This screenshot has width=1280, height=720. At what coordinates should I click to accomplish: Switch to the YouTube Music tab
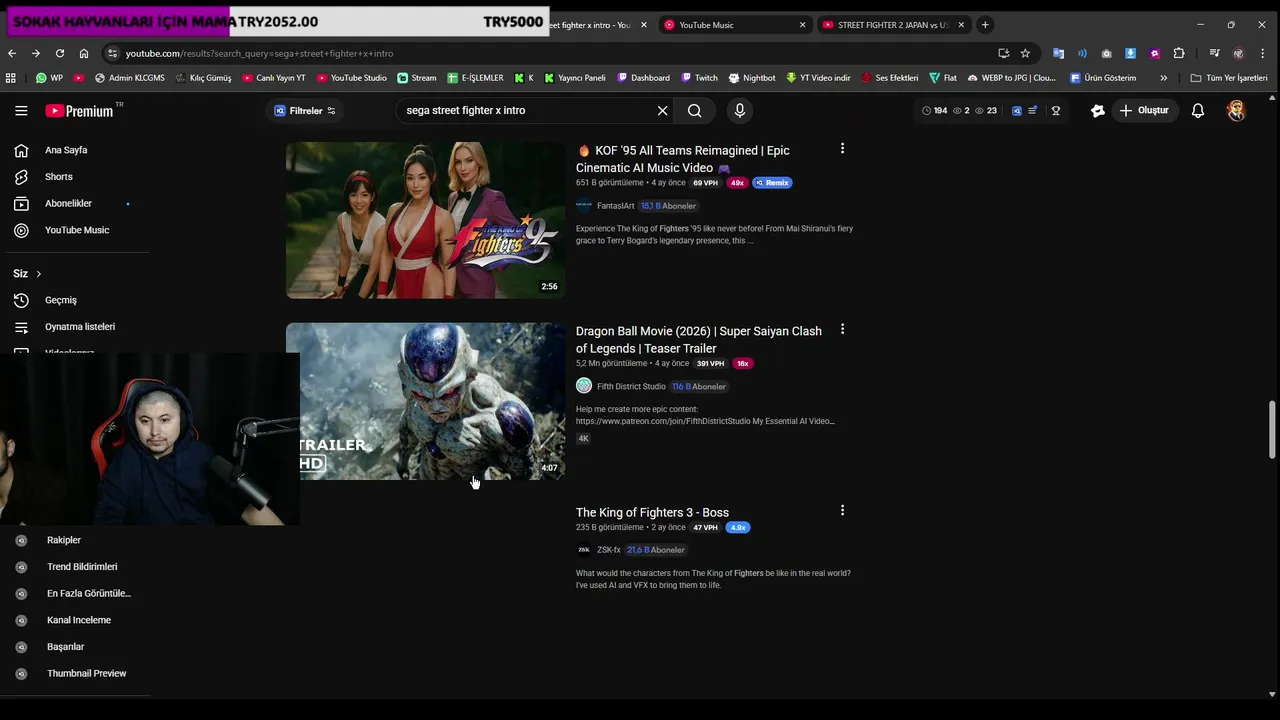pos(733,25)
